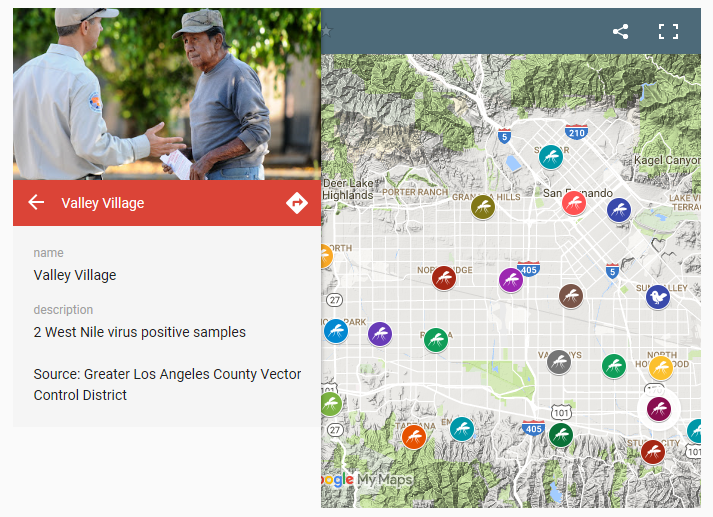713x517 pixels.
Task: Click the 'PORTER RANCH' map label
Action: (415, 192)
